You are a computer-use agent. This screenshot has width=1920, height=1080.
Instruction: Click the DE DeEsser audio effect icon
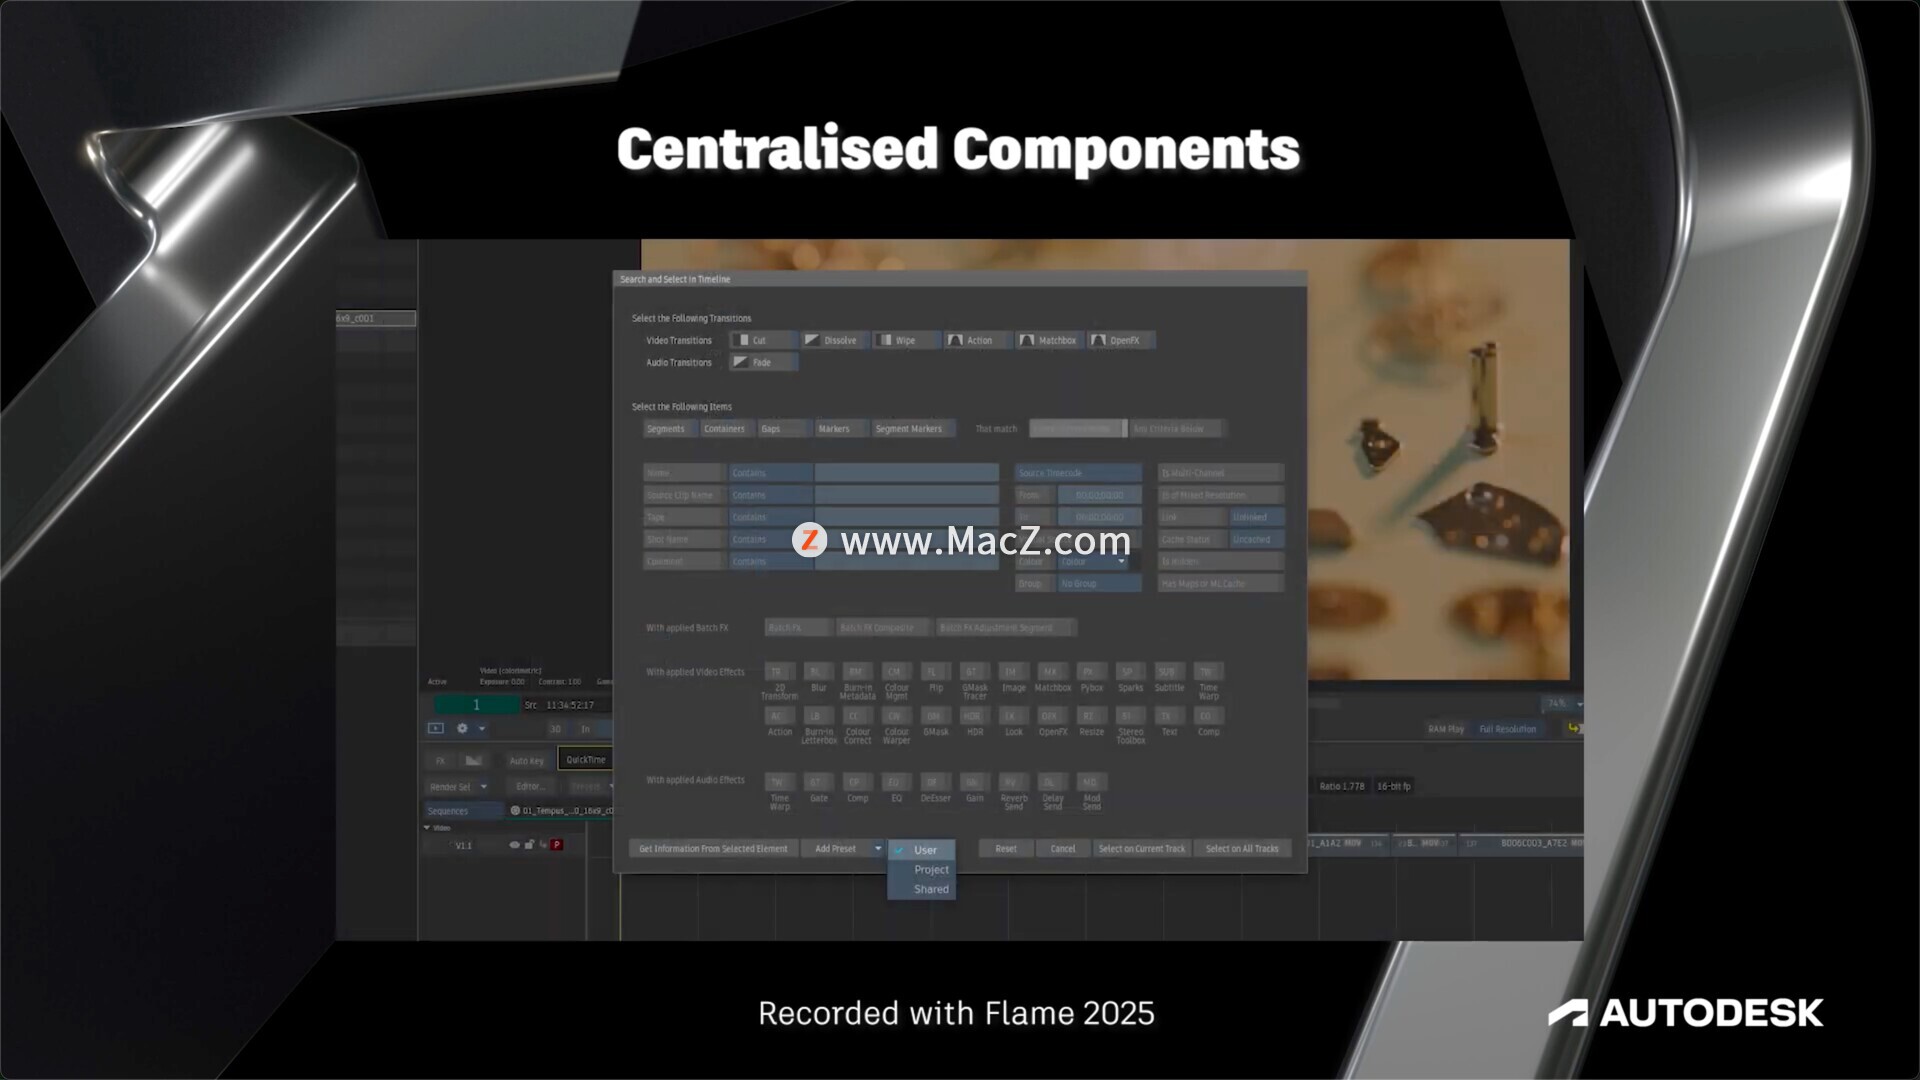point(935,782)
